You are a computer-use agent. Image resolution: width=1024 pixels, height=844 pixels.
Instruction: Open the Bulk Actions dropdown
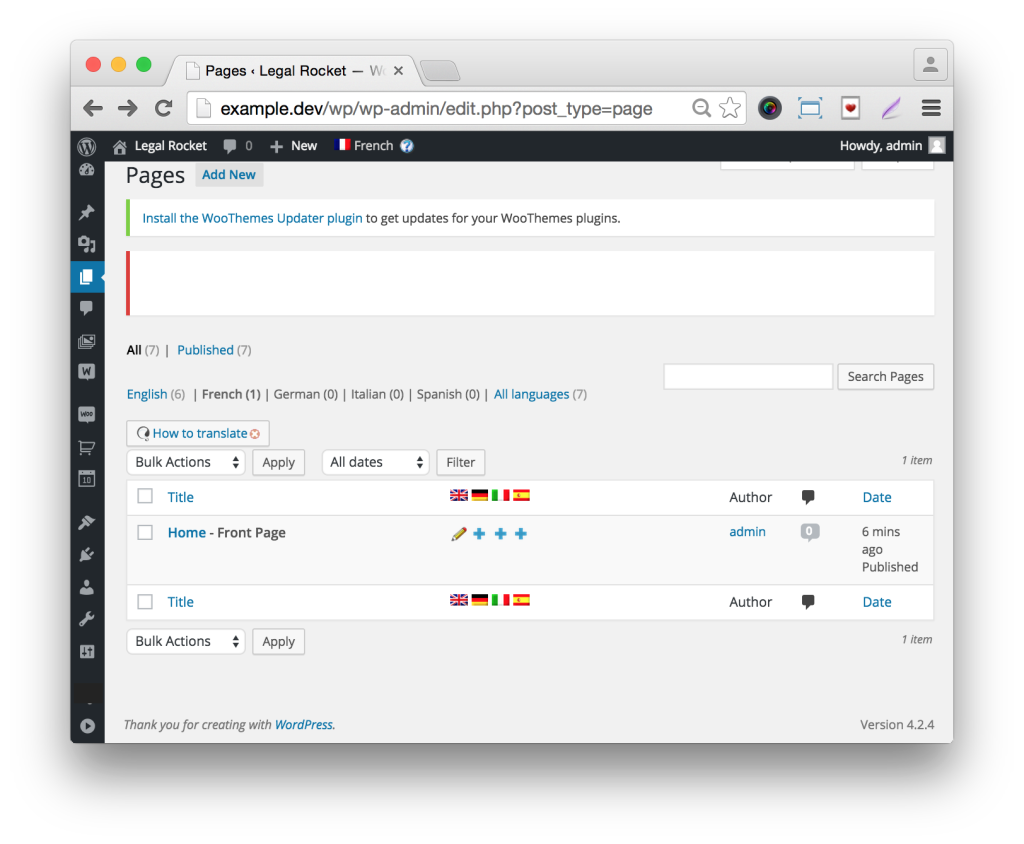coord(185,462)
